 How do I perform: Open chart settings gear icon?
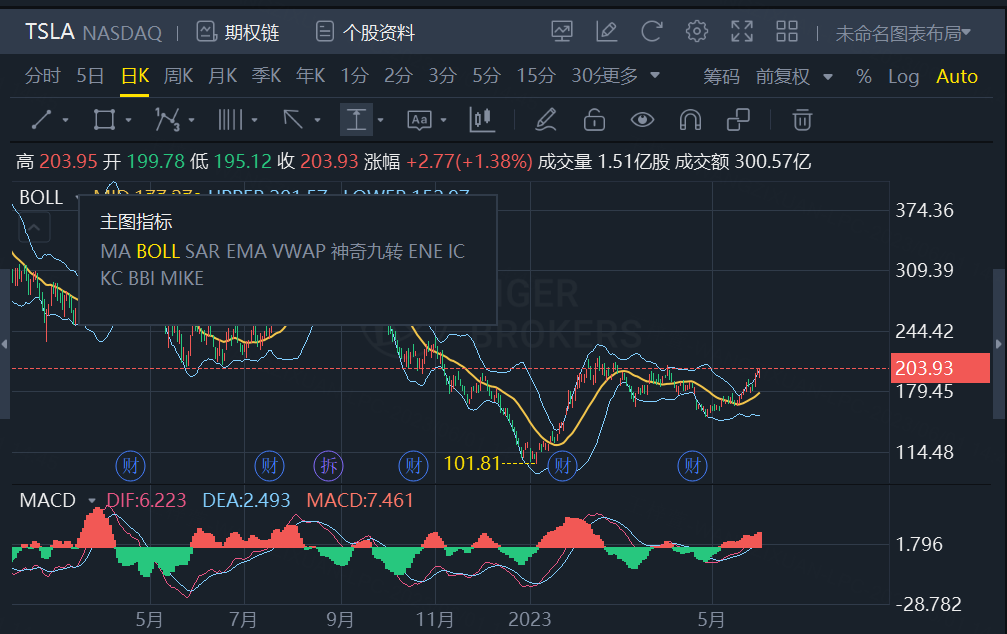coord(697,32)
